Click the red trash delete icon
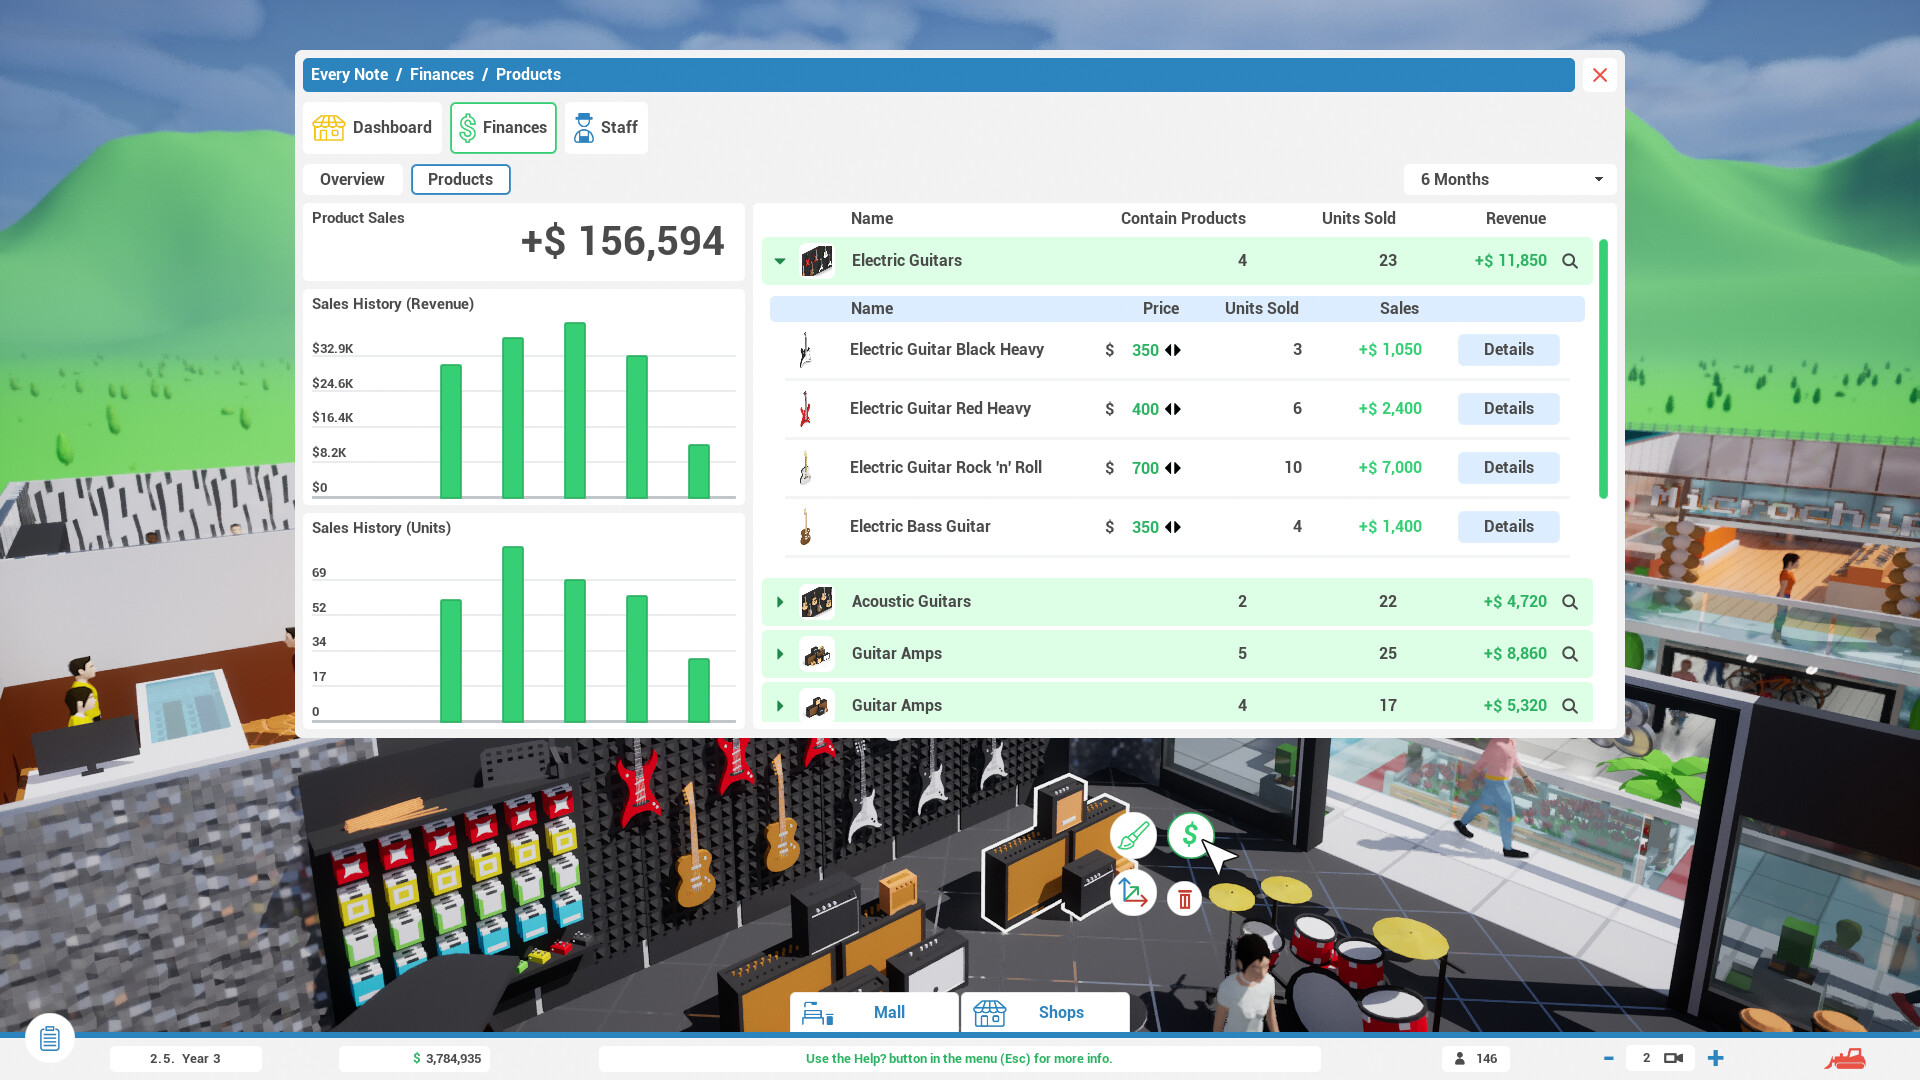This screenshot has width=1920, height=1080. click(1185, 898)
